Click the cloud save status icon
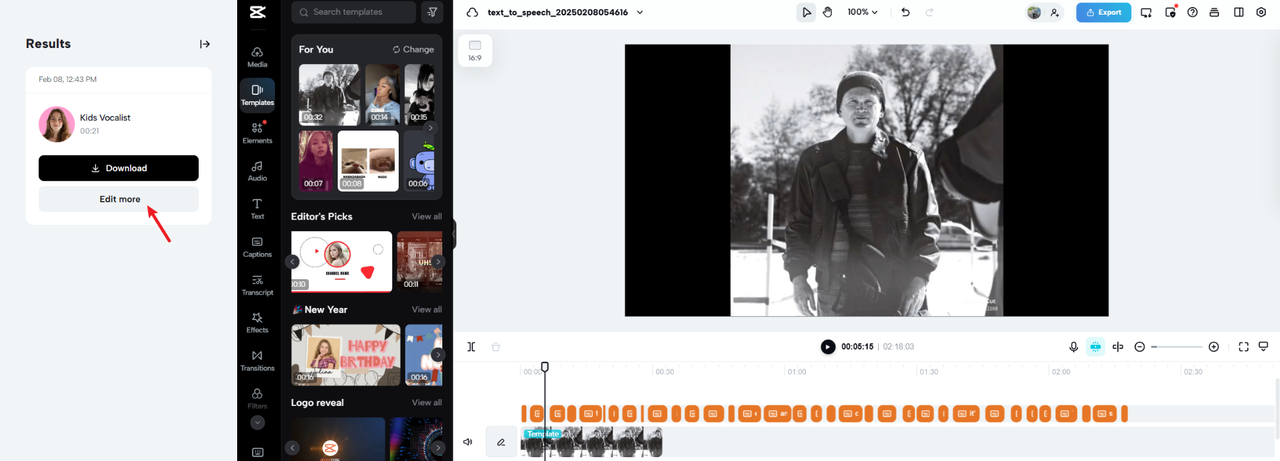Viewport: 1280px width, 461px height. pyautogui.click(x=473, y=12)
